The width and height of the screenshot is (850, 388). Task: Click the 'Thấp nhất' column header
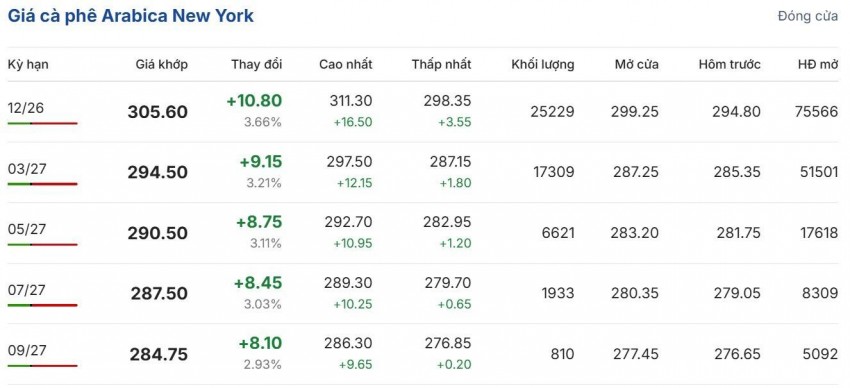point(441,64)
